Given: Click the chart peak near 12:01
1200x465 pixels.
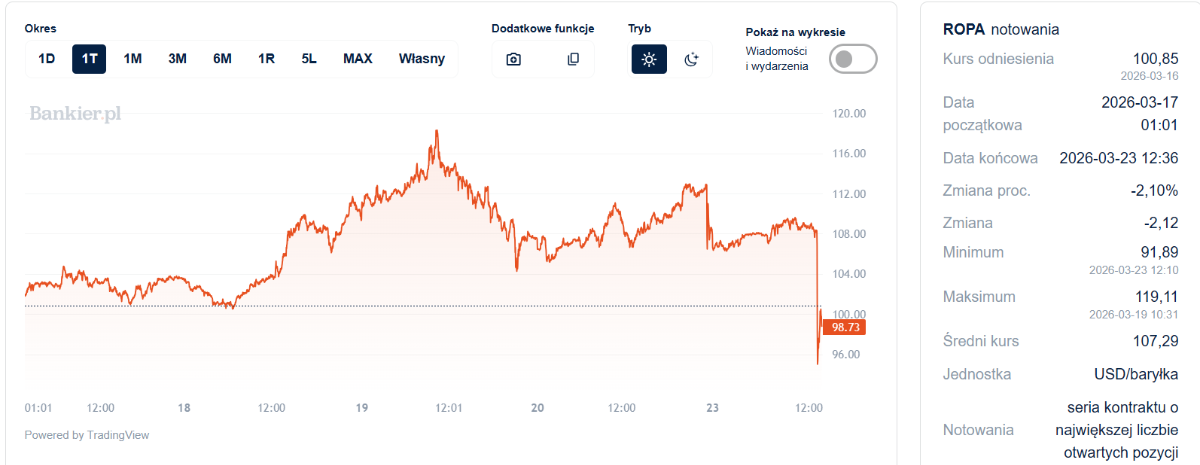Looking at the screenshot, I should [x=437, y=131].
